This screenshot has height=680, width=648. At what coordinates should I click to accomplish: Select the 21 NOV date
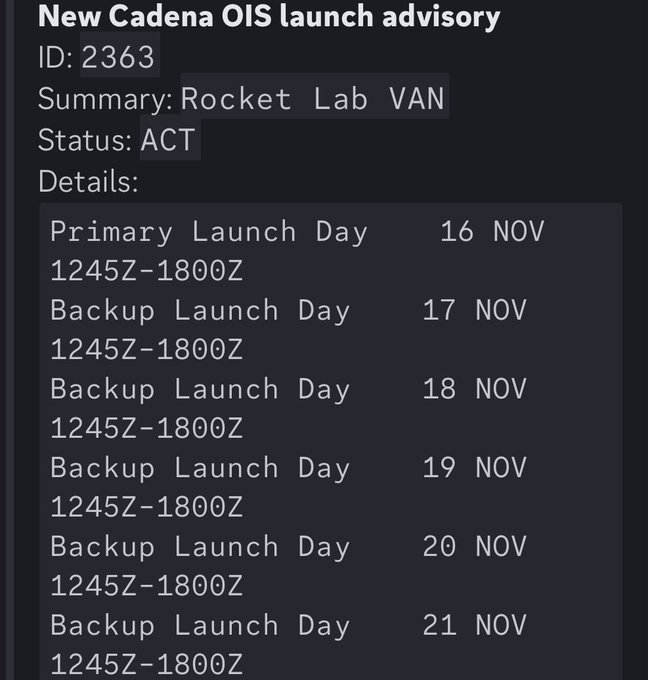coord(474,626)
